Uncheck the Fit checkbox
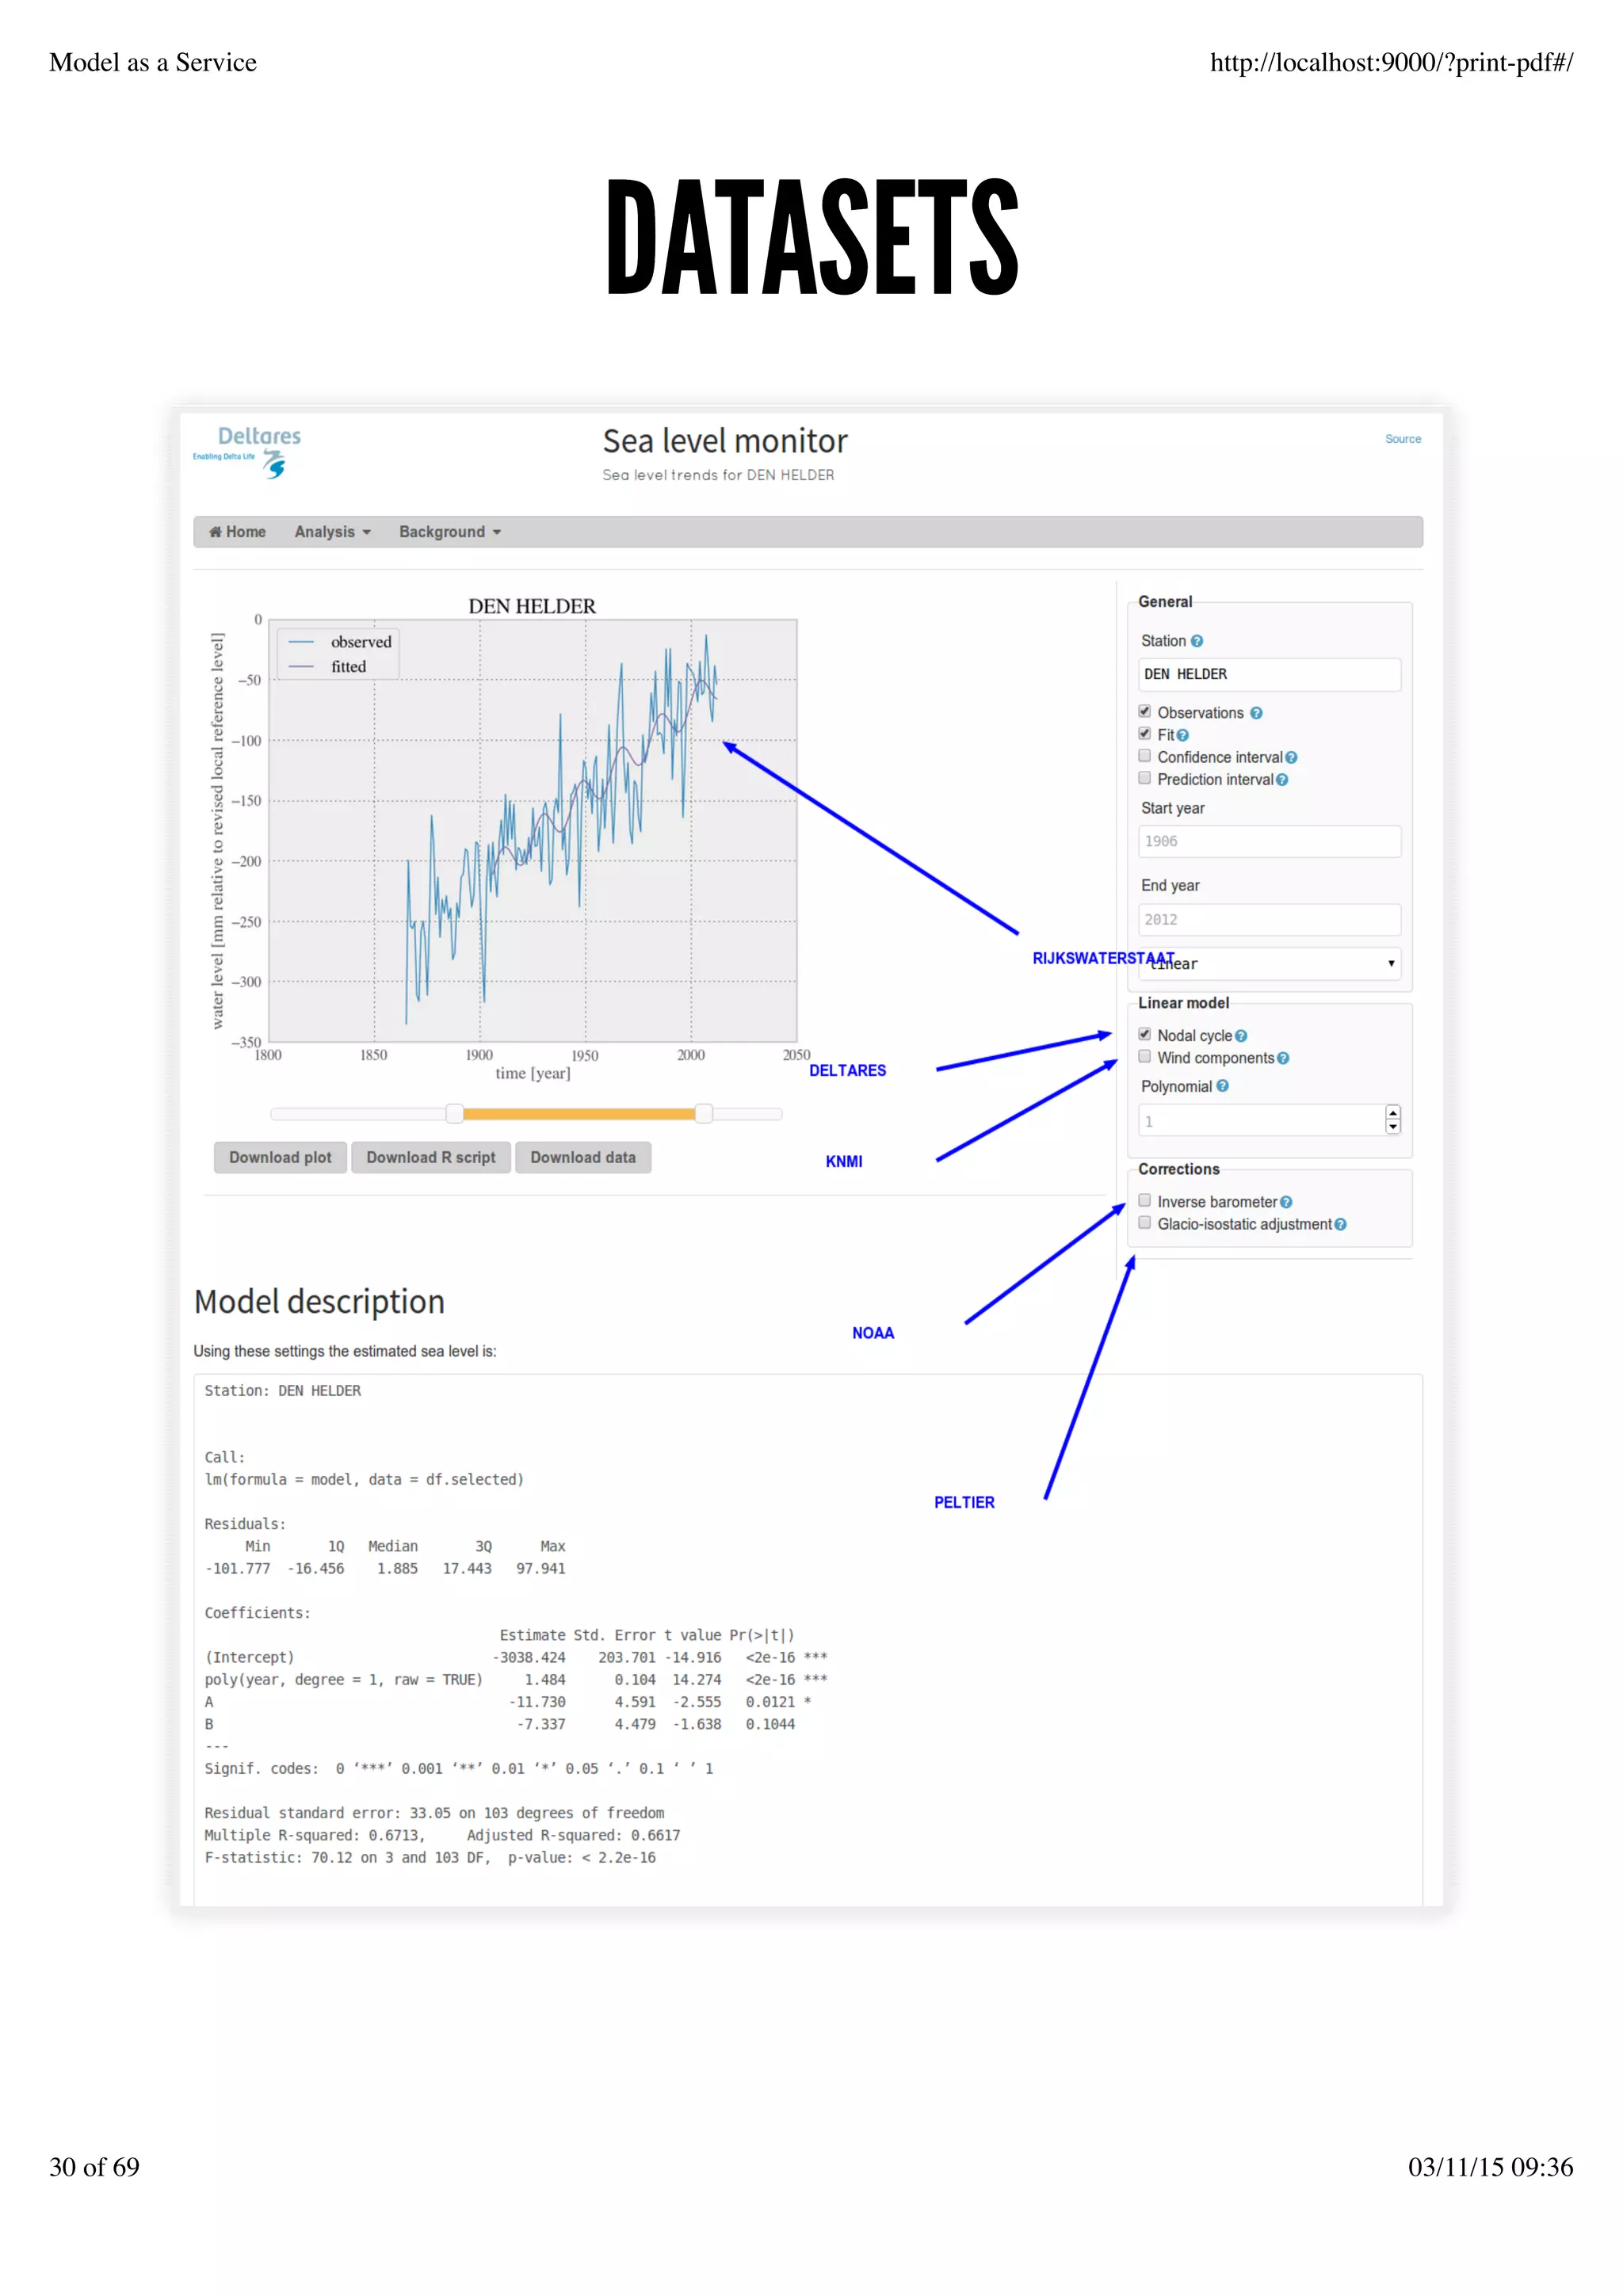 (x=1144, y=734)
